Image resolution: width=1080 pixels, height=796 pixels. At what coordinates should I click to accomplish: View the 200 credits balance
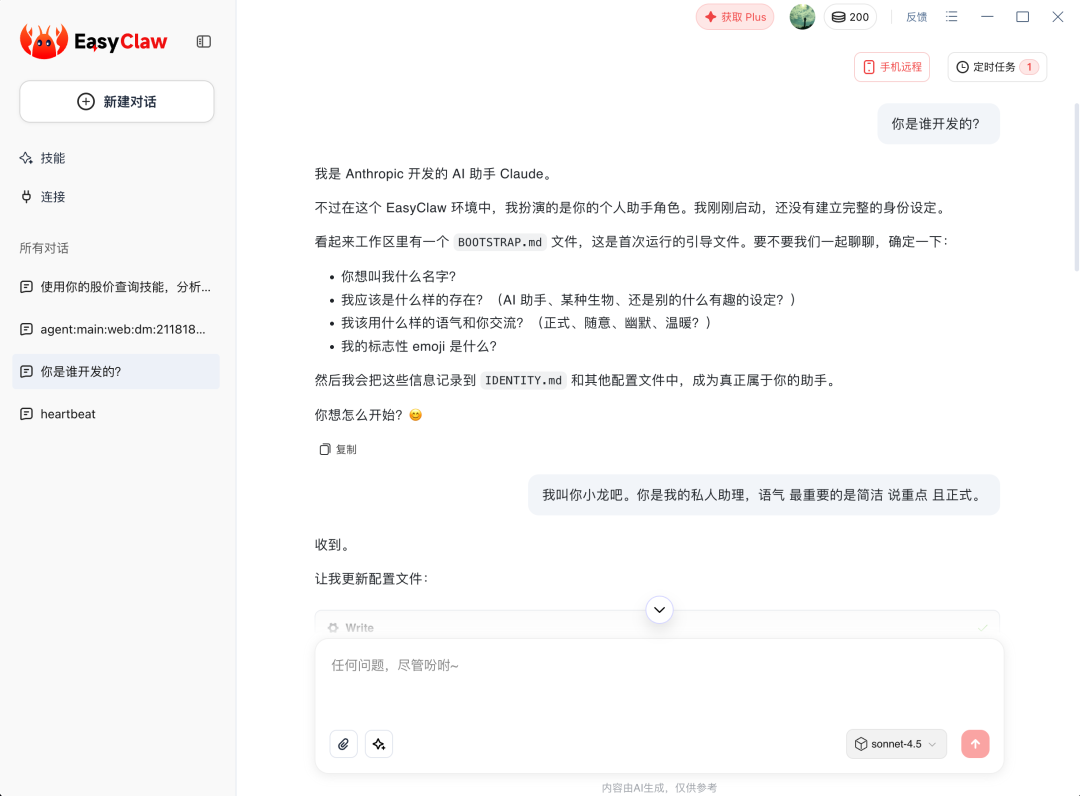(x=850, y=17)
